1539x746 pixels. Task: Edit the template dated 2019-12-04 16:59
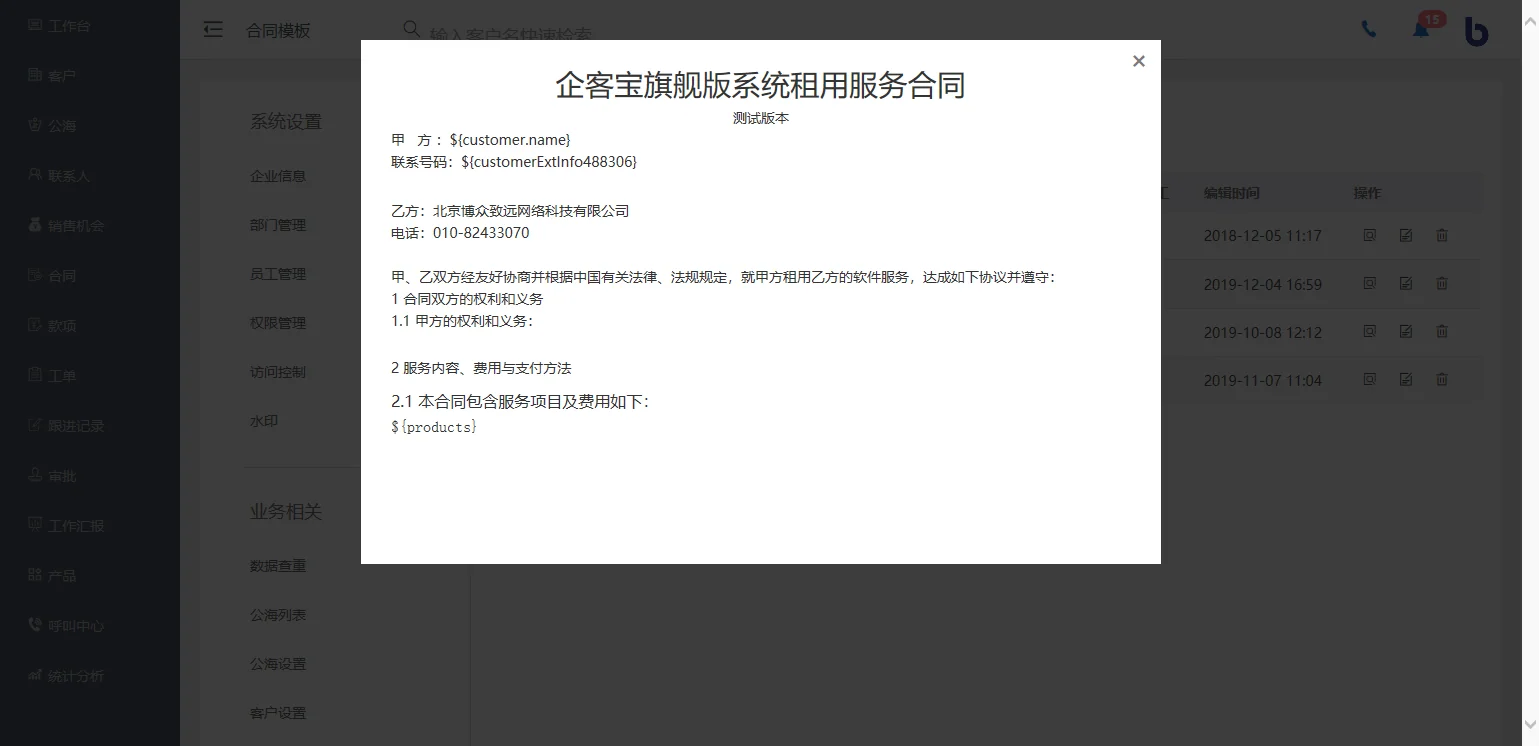pos(1406,284)
